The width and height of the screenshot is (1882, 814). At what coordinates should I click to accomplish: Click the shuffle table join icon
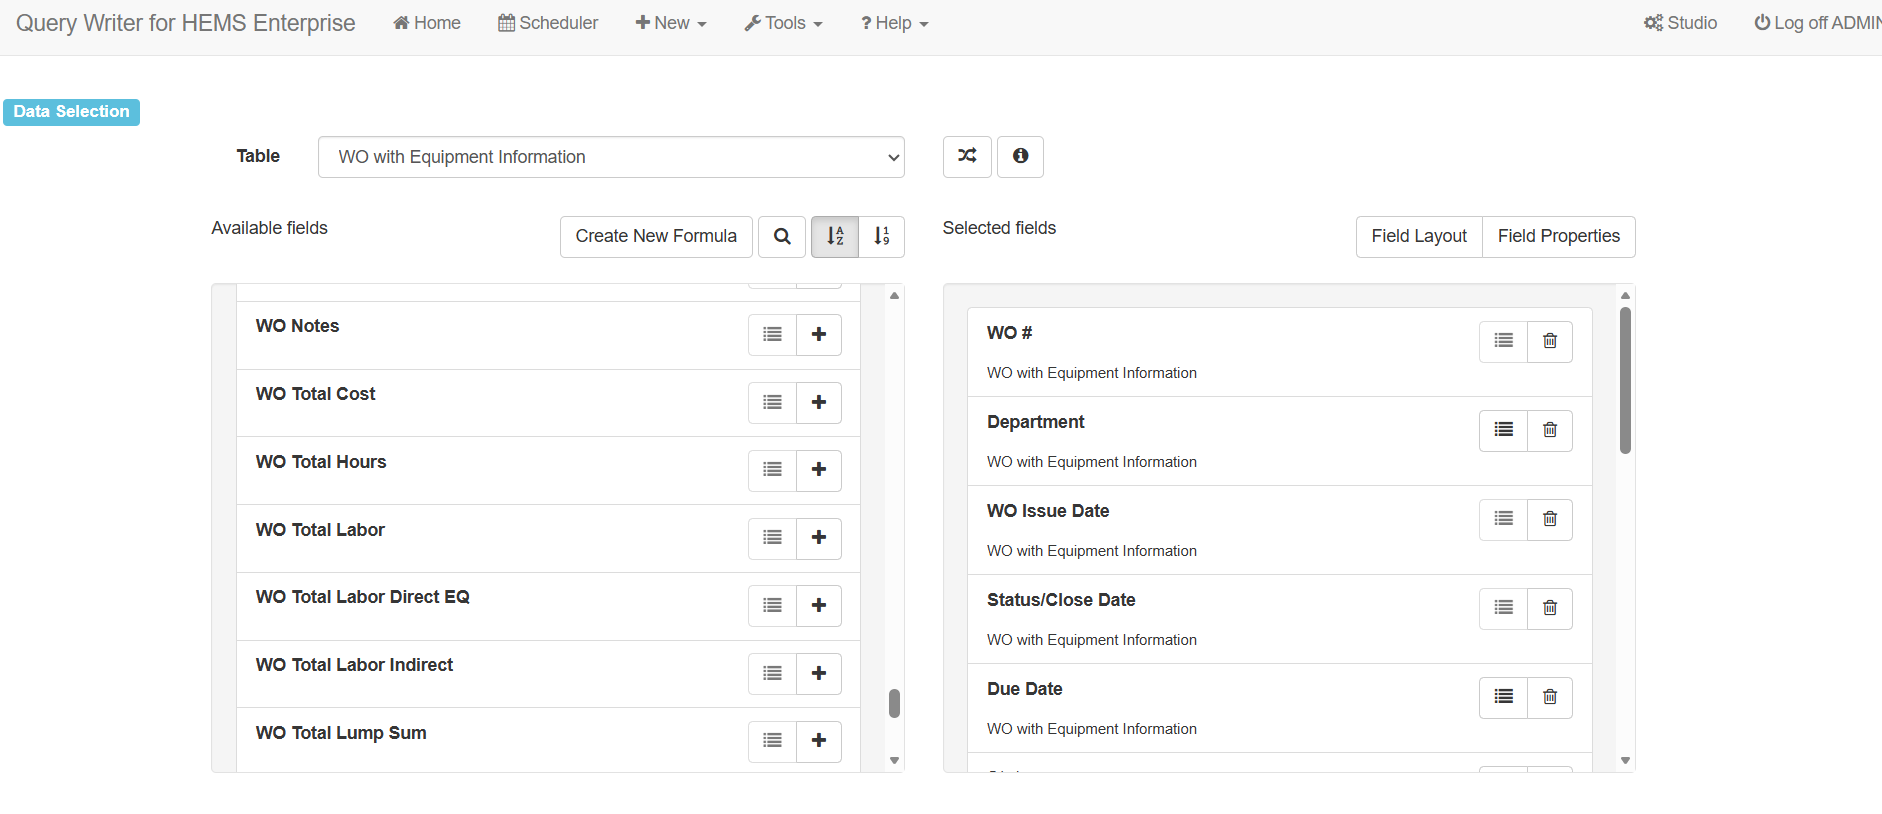pos(967,157)
